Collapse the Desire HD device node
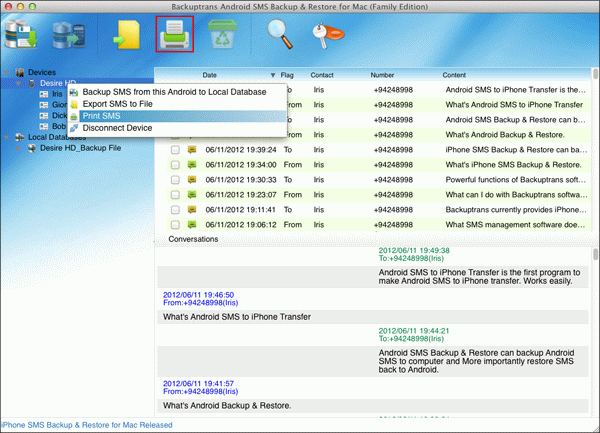The image size is (600, 433). 18,83
